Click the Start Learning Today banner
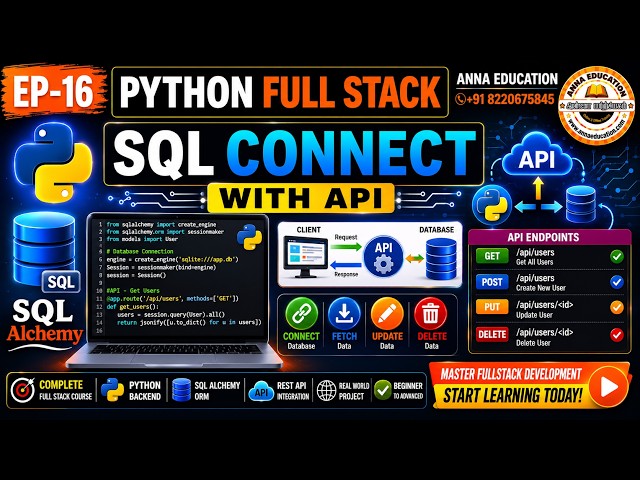The height and width of the screenshot is (480, 640). click(x=513, y=395)
